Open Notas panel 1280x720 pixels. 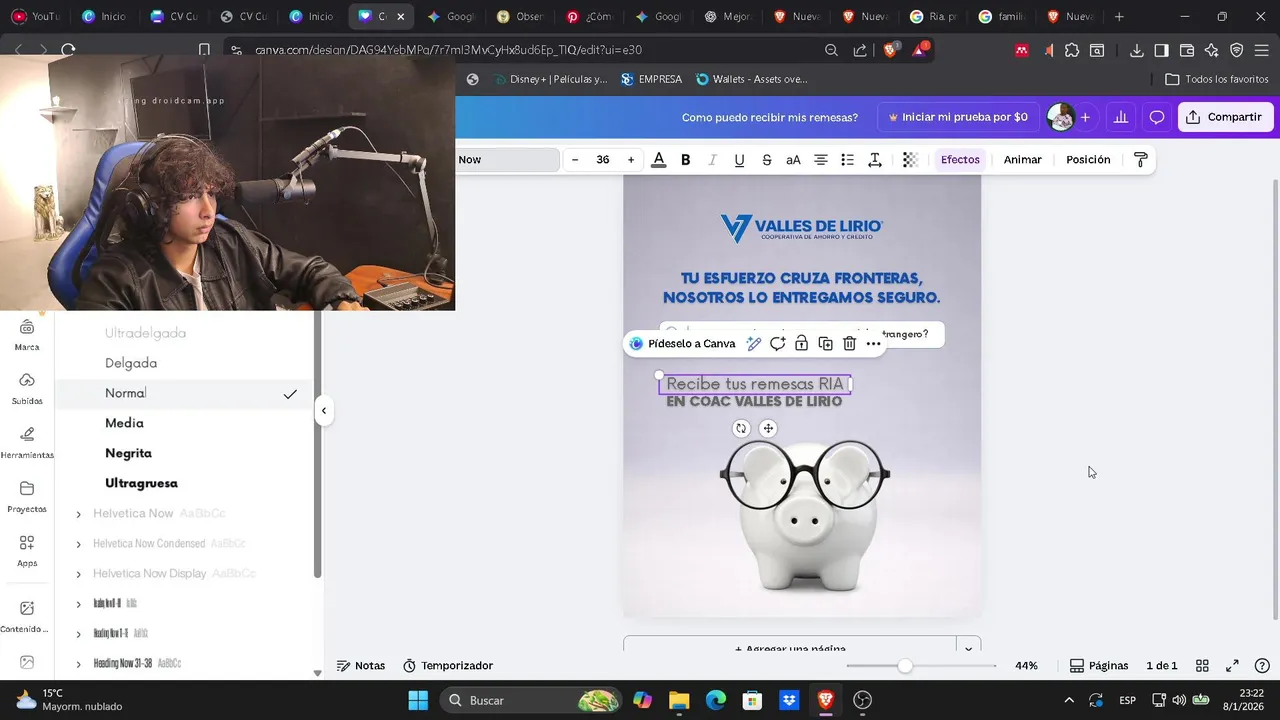[361, 666]
